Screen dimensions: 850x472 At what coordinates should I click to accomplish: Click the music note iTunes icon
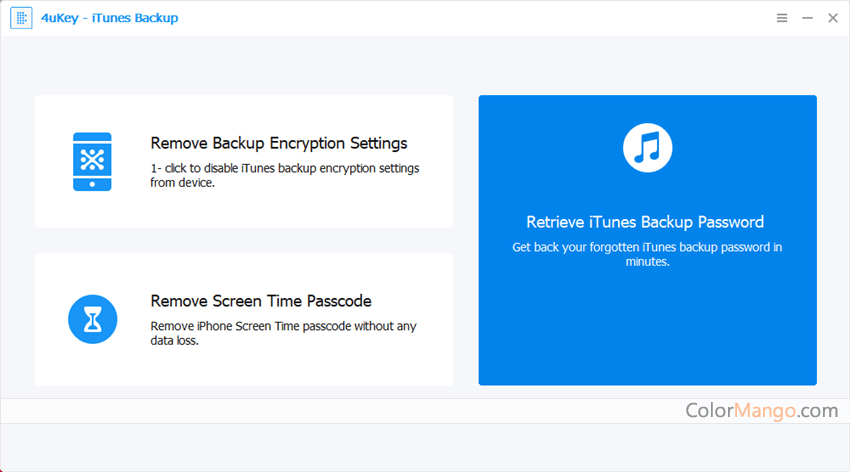(x=647, y=148)
